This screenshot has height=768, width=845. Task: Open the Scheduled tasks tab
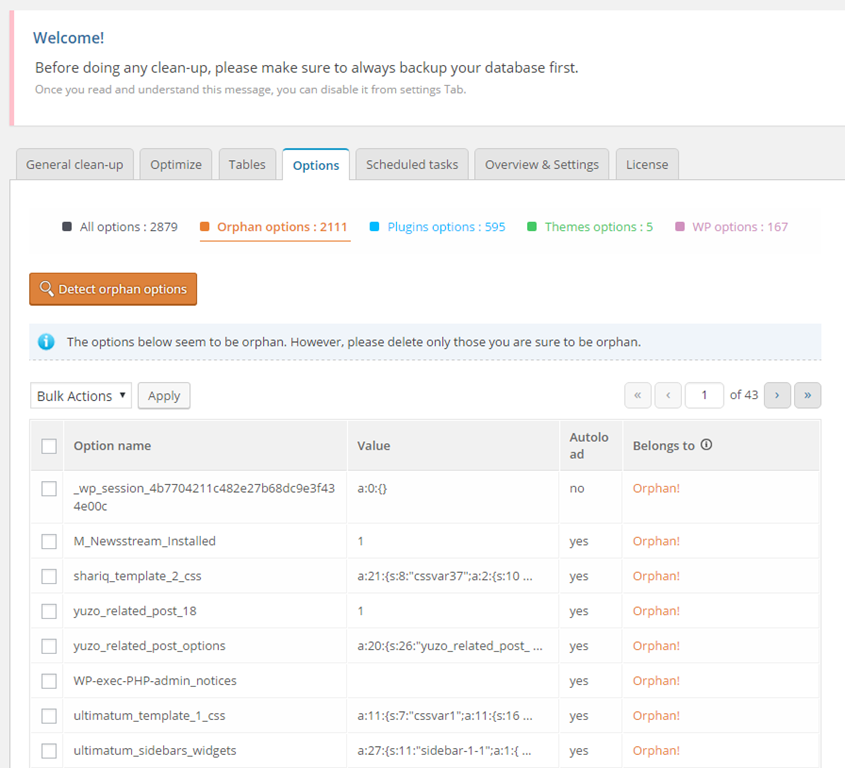[412, 164]
